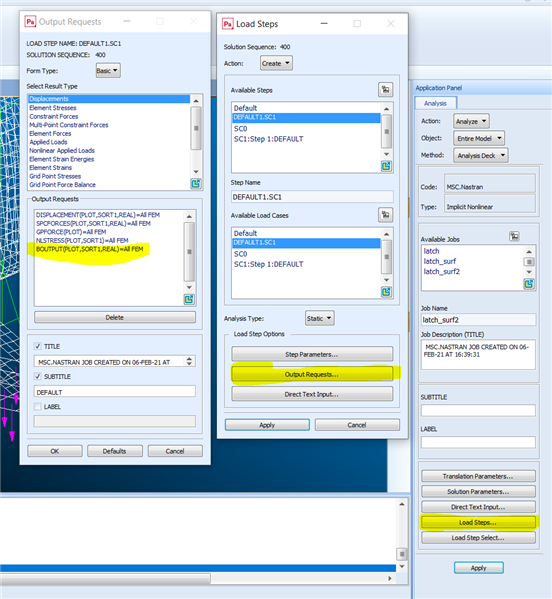Select SC0 in Available Steps
The image size is (552, 599).
[306, 128]
